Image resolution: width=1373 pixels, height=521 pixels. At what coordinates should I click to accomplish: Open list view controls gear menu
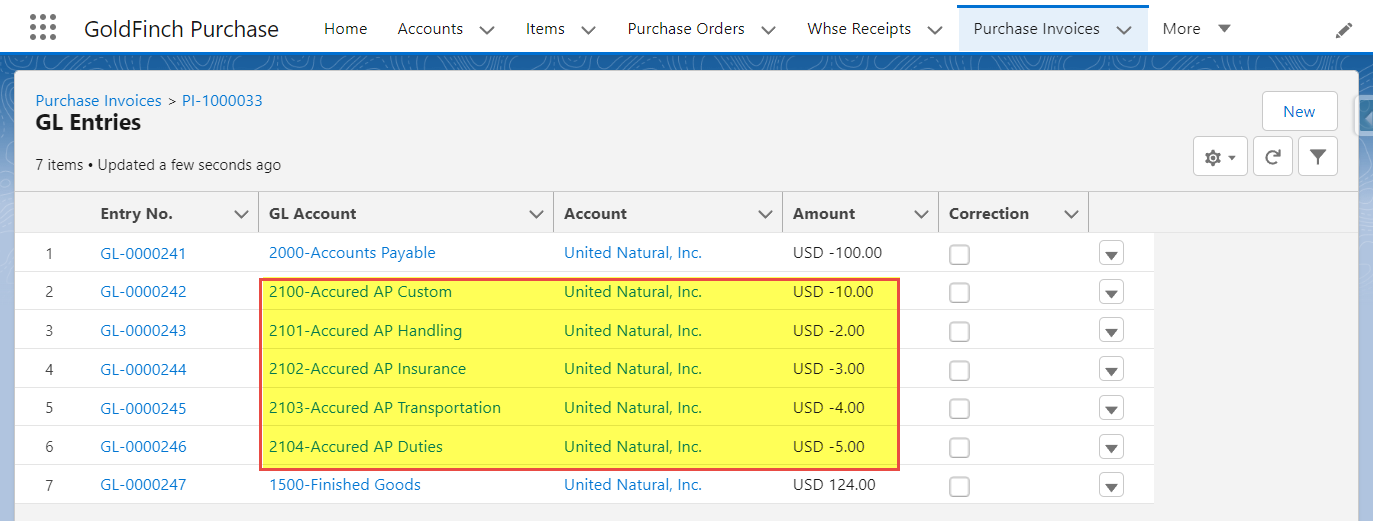1220,157
